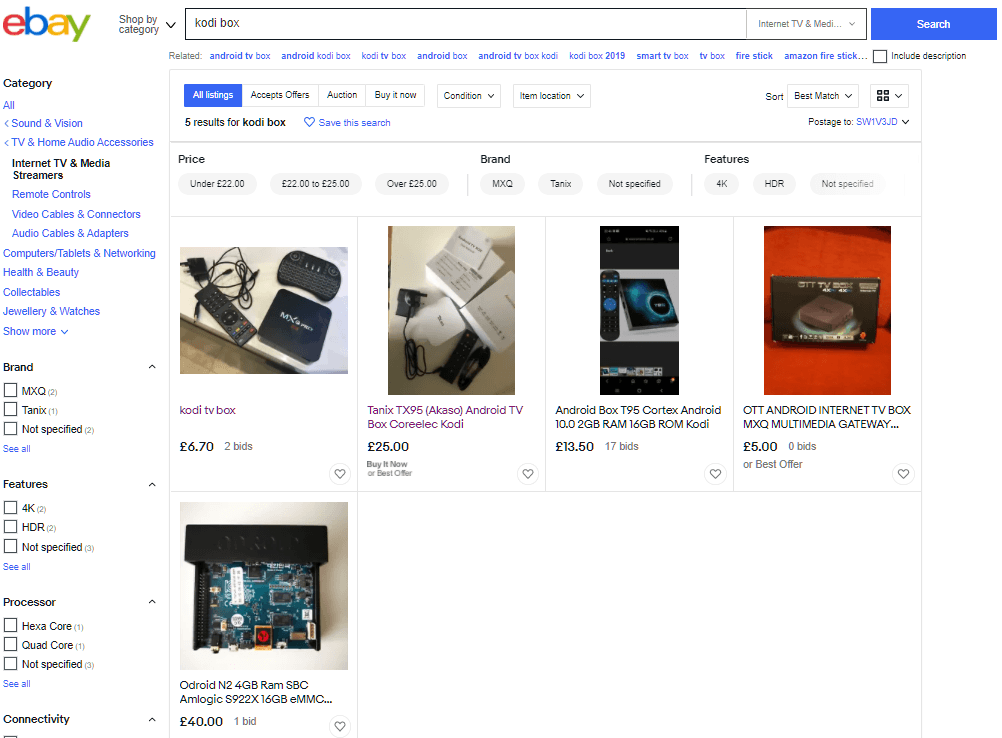Expand Show more categories
Viewport: 1002px width, 738px height.
tap(36, 331)
